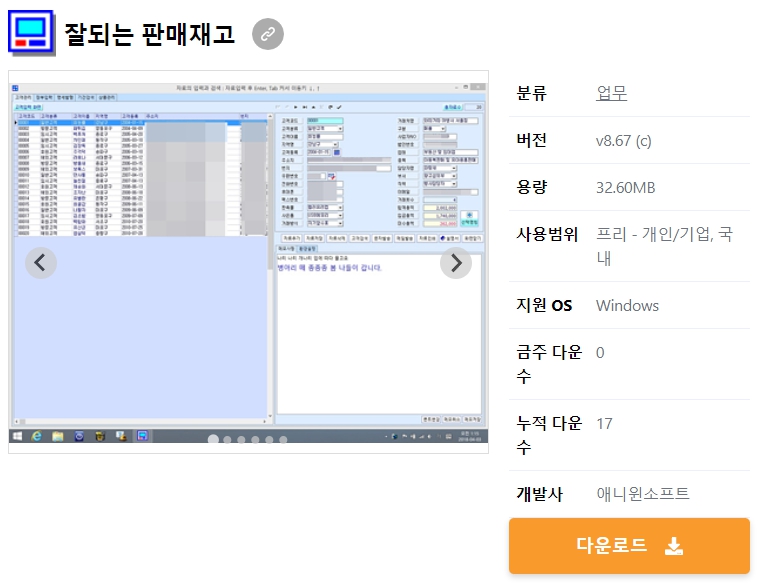Jump to the second carousel indicator dot
The height and width of the screenshot is (583, 758).
coord(227,439)
